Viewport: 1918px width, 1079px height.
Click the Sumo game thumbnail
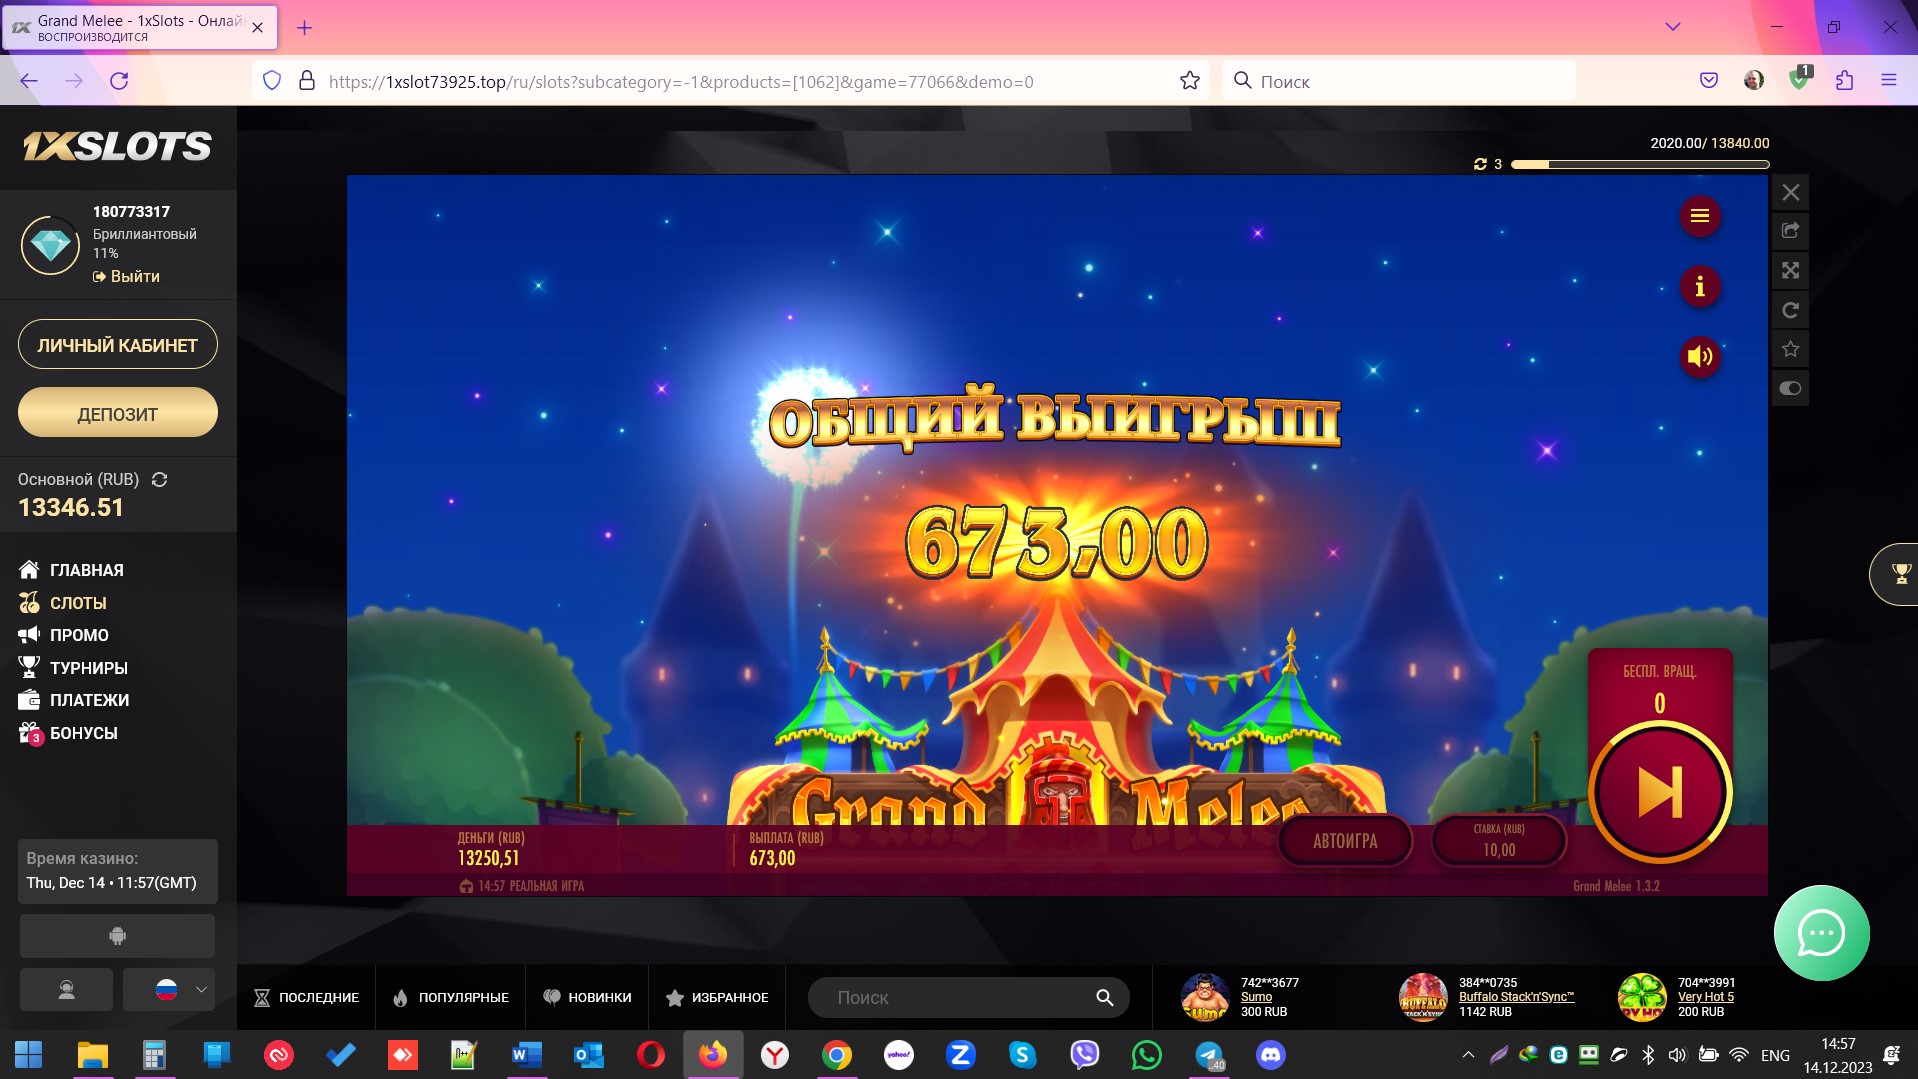pos(1205,997)
